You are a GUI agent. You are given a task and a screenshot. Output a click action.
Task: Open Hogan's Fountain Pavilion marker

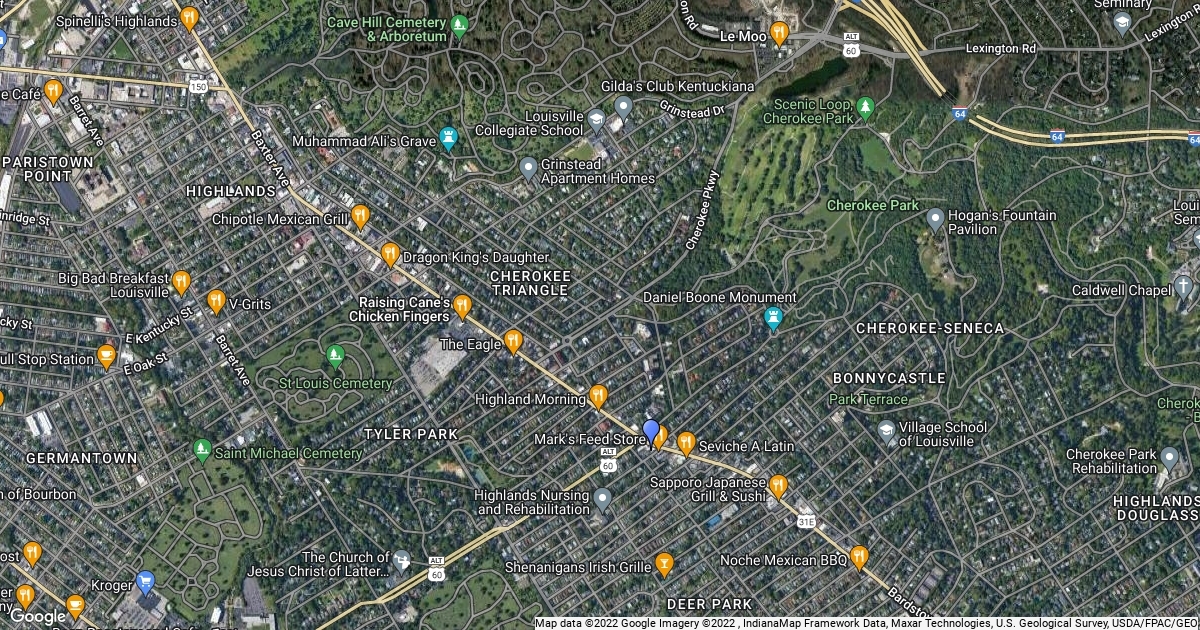[x=935, y=218]
